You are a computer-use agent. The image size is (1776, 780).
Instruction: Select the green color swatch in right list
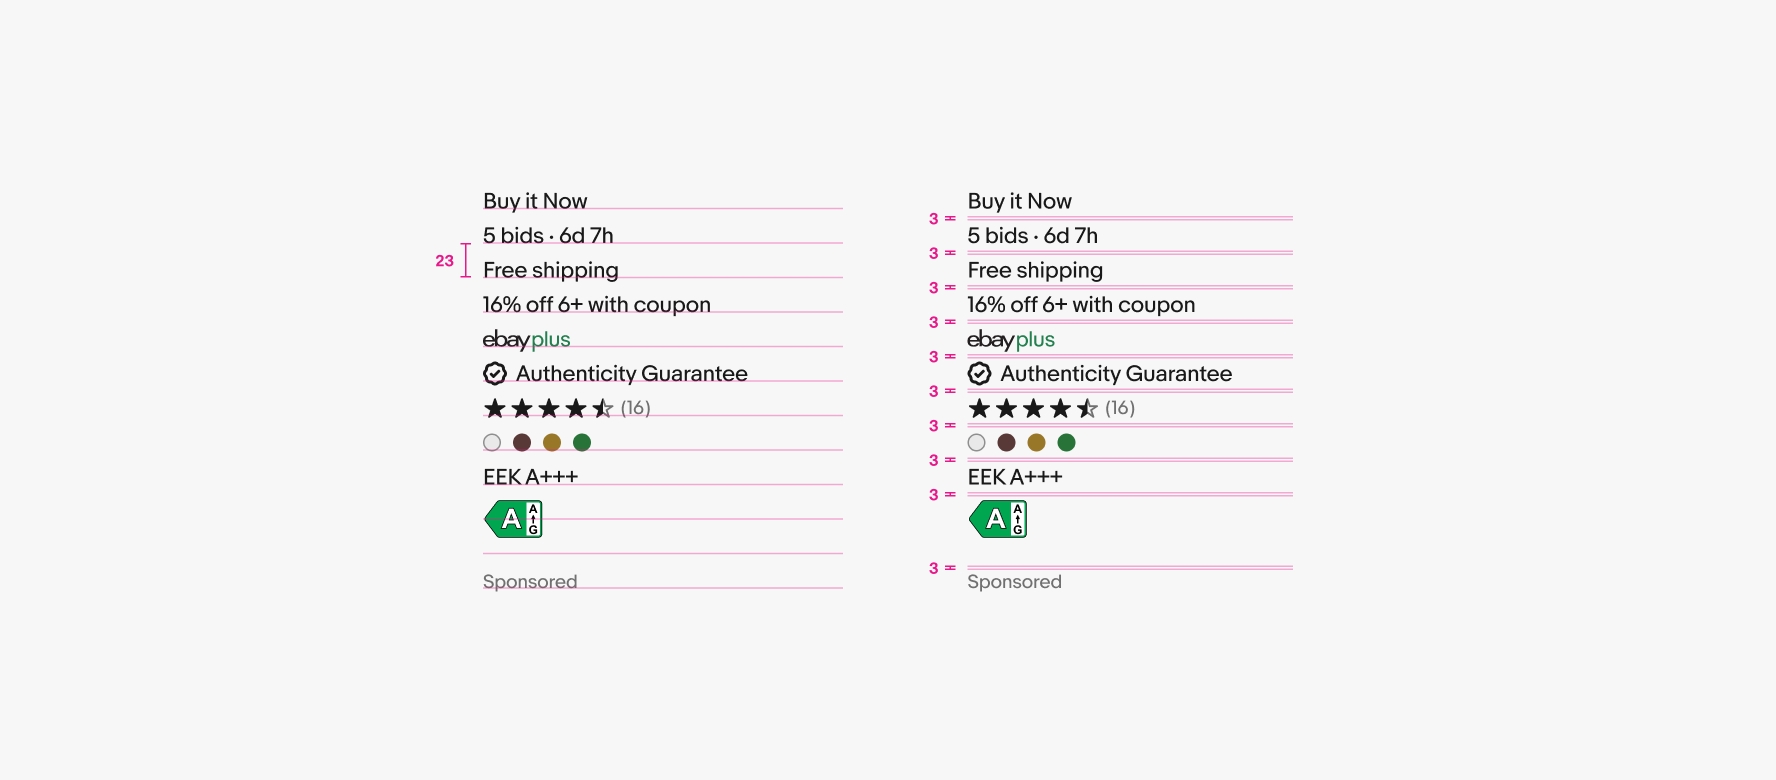(x=1067, y=442)
